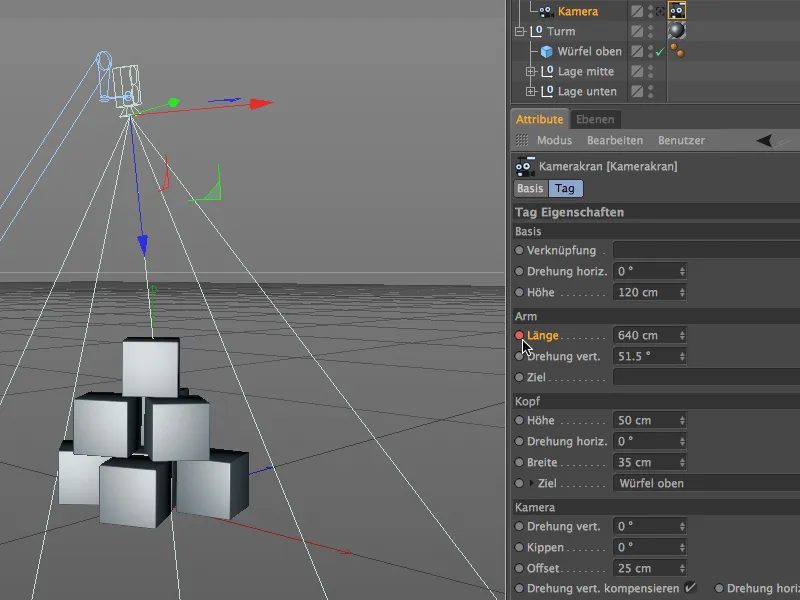This screenshot has width=800, height=600.
Task: Click the null object icon of Lage unten
Action: [547, 91]
